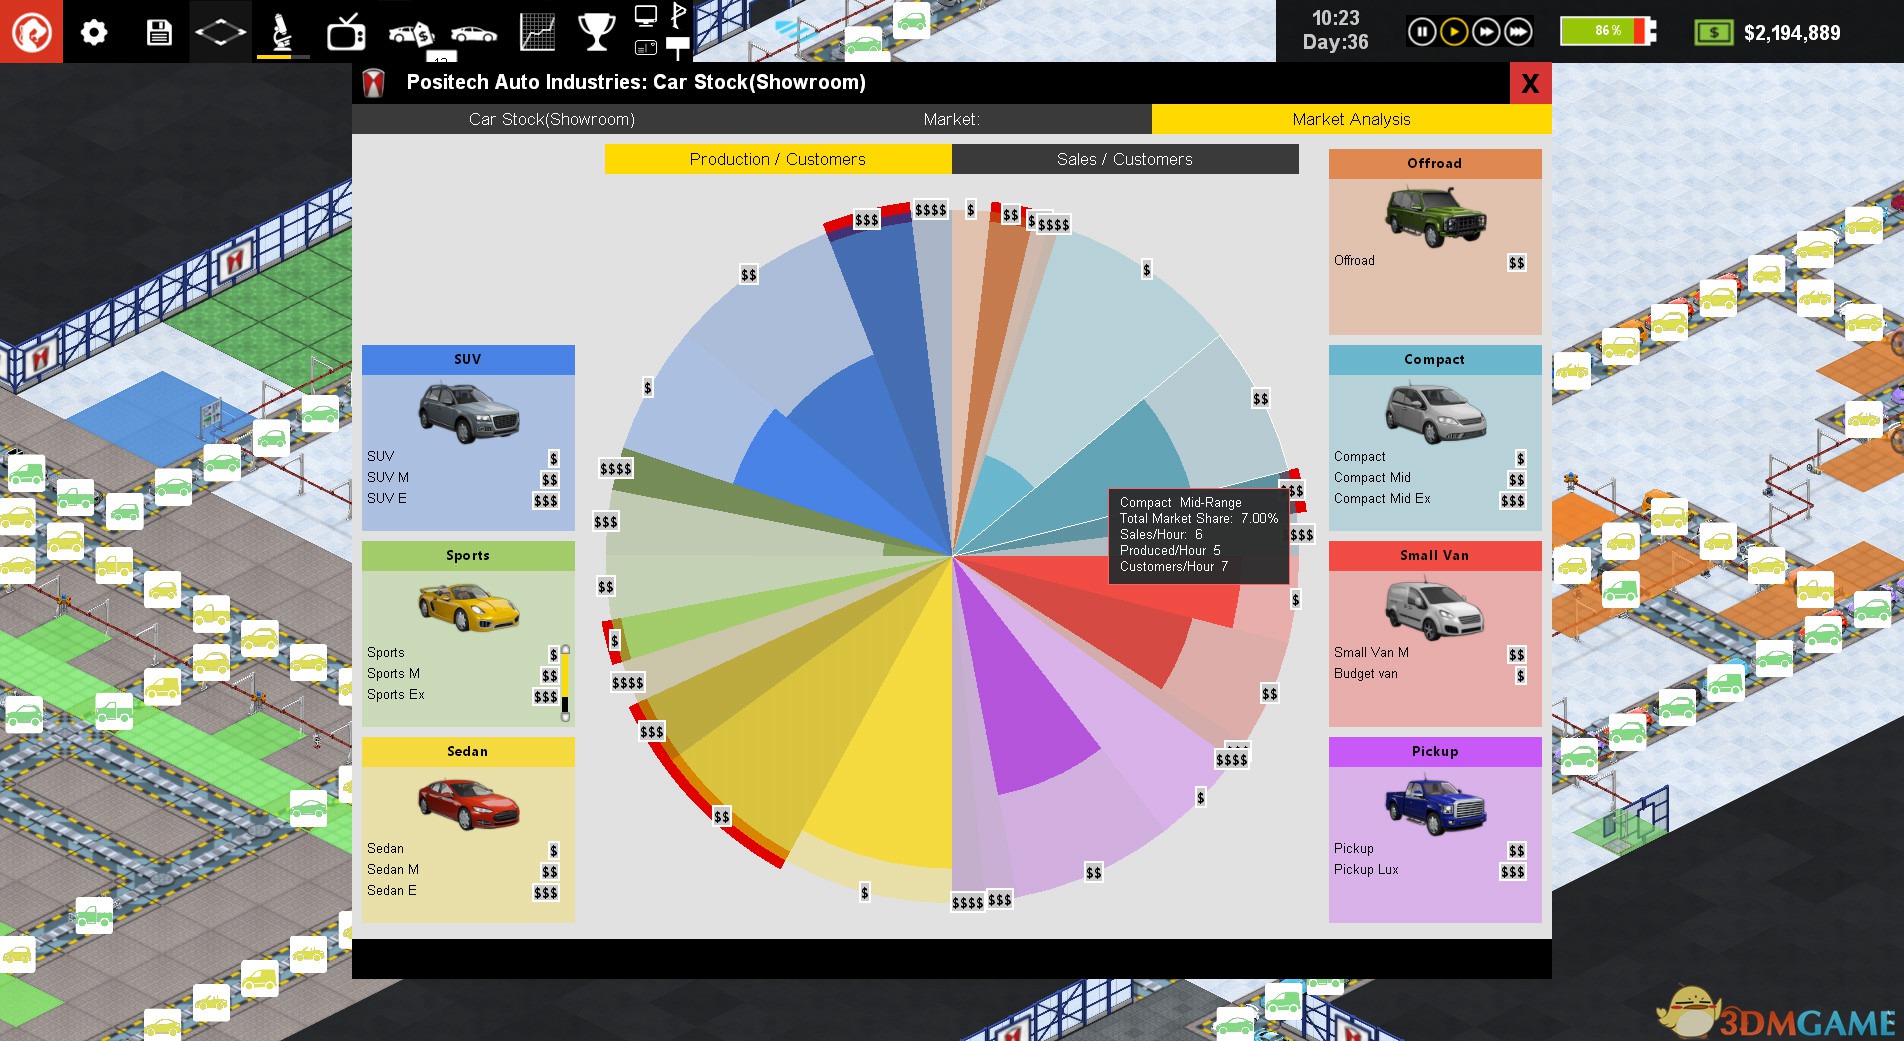1904x1041 pixels.
Task: Click the yellow sports car thumbnail
Action: coord(469,607)
